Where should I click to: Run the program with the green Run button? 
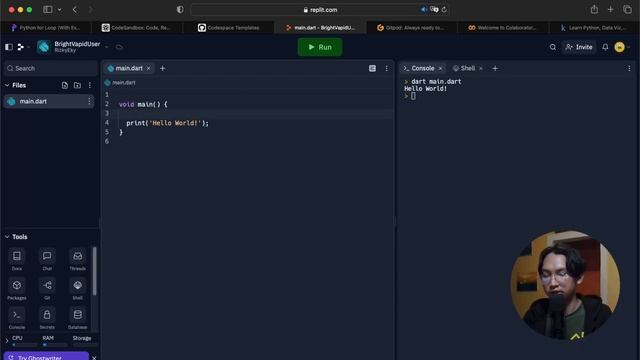(320, 47)
